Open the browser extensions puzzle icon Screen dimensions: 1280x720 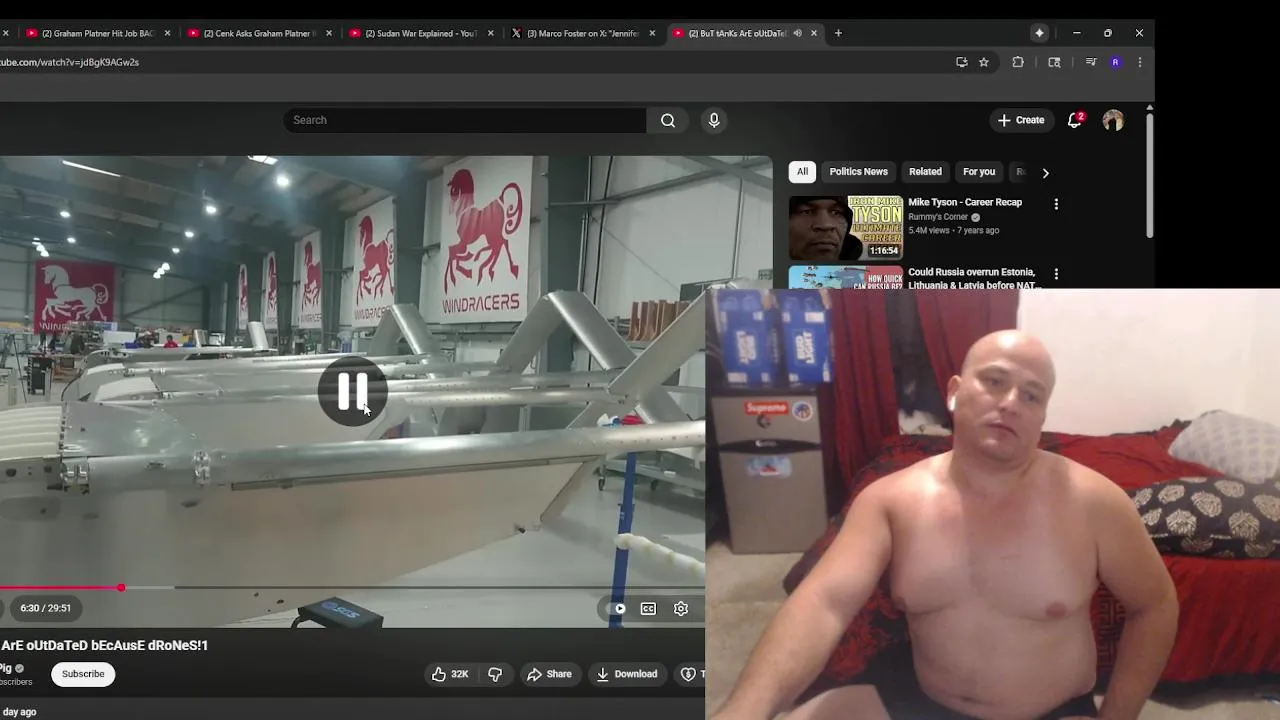1018,62
